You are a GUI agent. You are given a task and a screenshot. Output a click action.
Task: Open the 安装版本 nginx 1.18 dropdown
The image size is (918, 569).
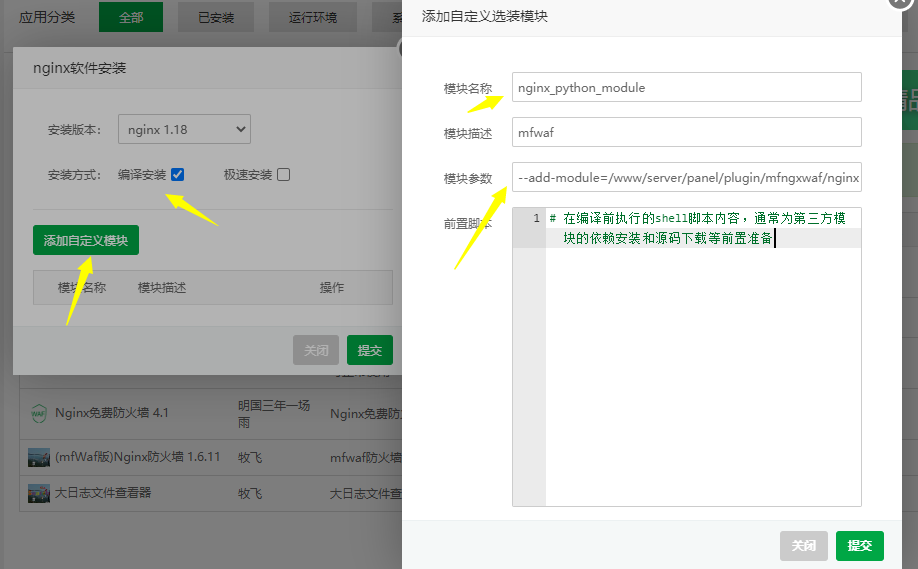point(184,129)
